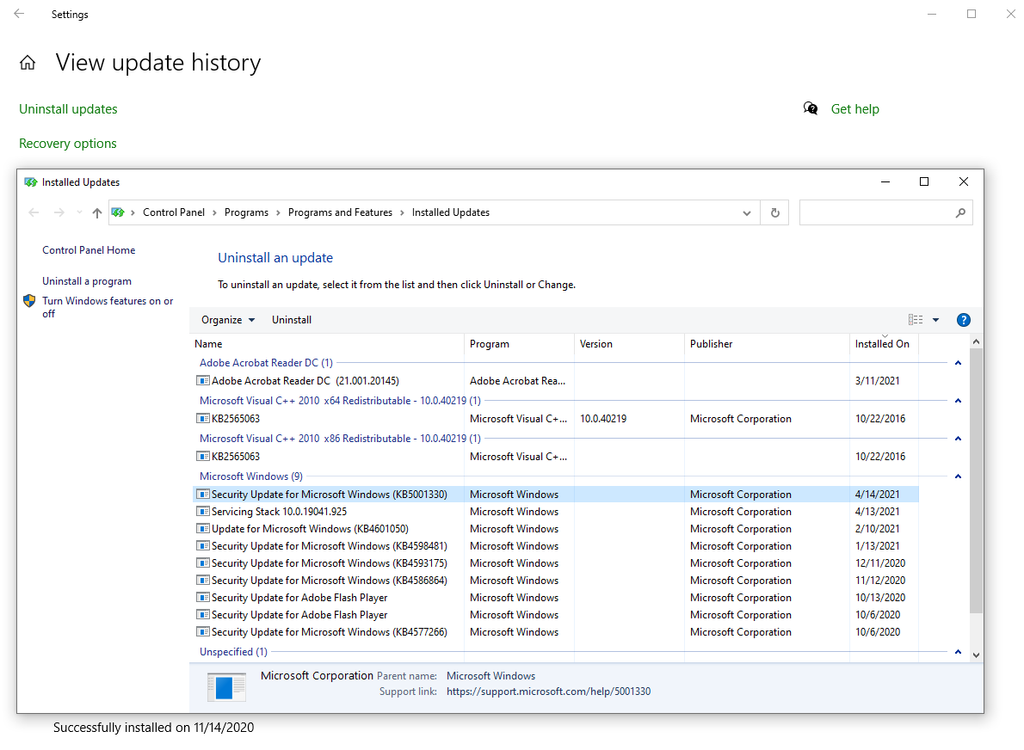Select Programs in the breadcrumb path

coord(247,212)
